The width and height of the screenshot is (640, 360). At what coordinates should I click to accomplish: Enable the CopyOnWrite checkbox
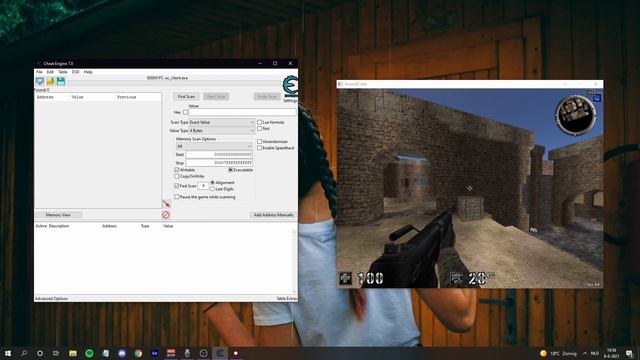[x=177, y=176]
